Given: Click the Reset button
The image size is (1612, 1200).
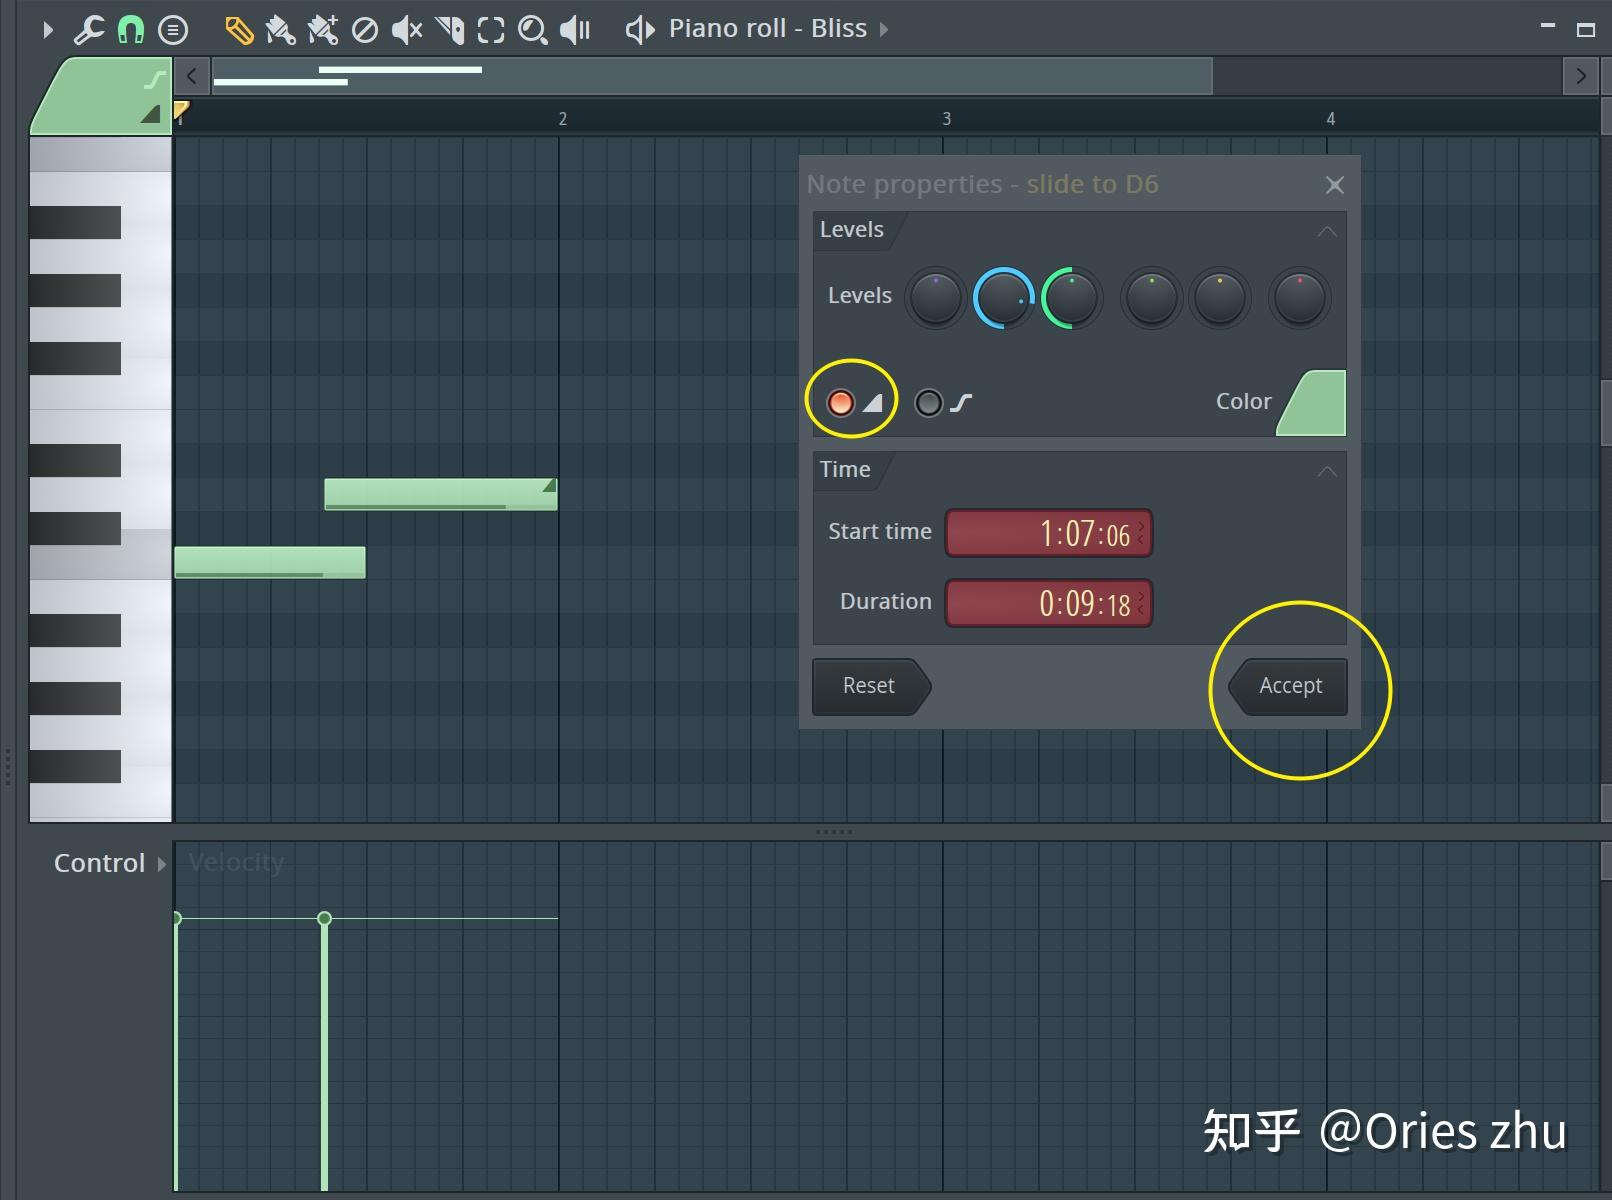Looking at the screenshot, I should 870,686.
